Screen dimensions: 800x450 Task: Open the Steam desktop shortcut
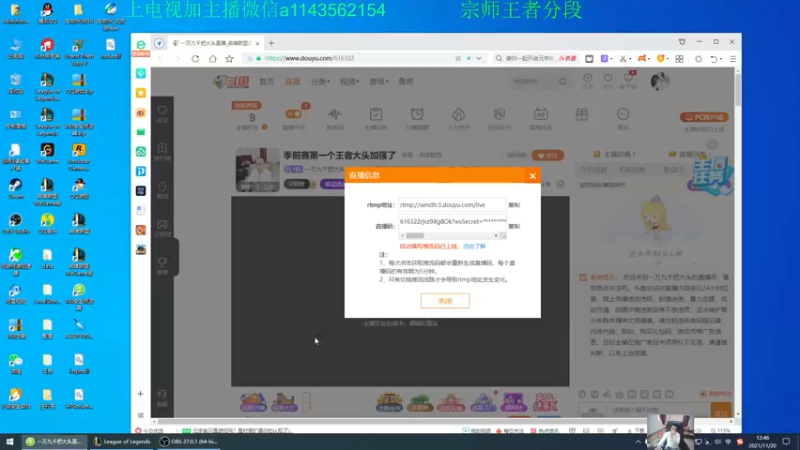coord(16,189)
